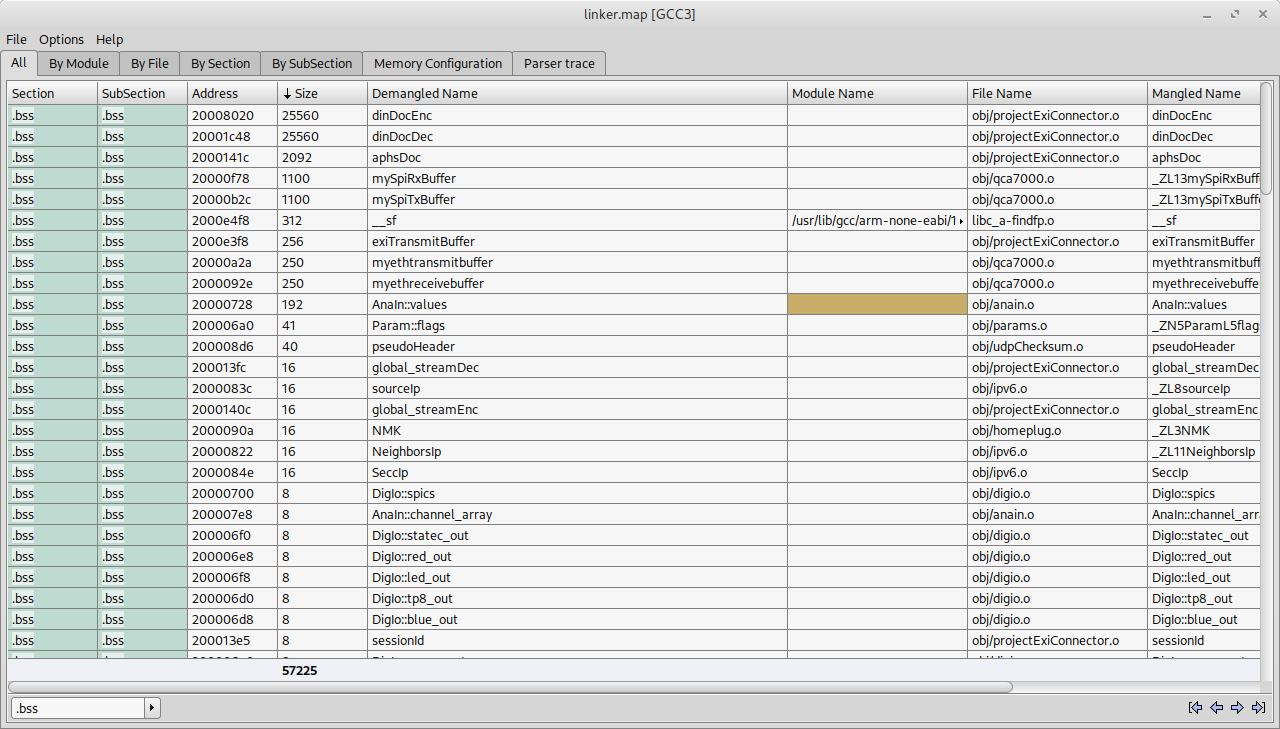This screenshot has height=729, width=1280.
Task: Click the sort arrow in the Size header
Action: point(288,94)
